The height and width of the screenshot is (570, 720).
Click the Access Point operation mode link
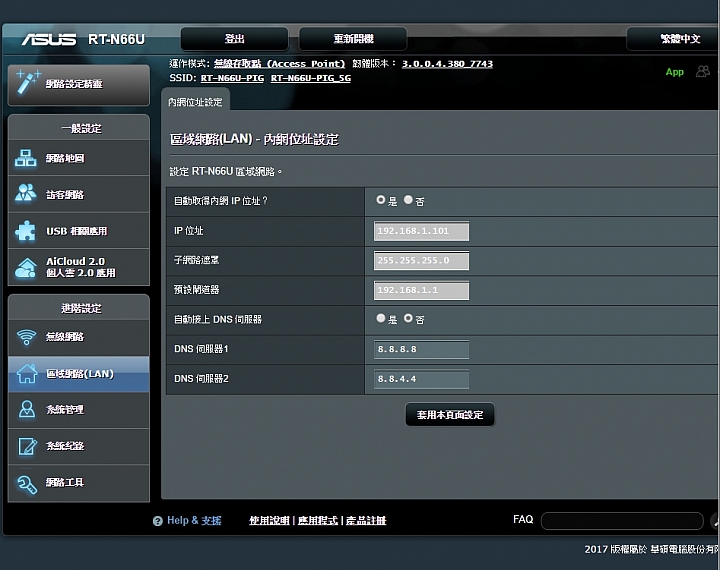279,64
